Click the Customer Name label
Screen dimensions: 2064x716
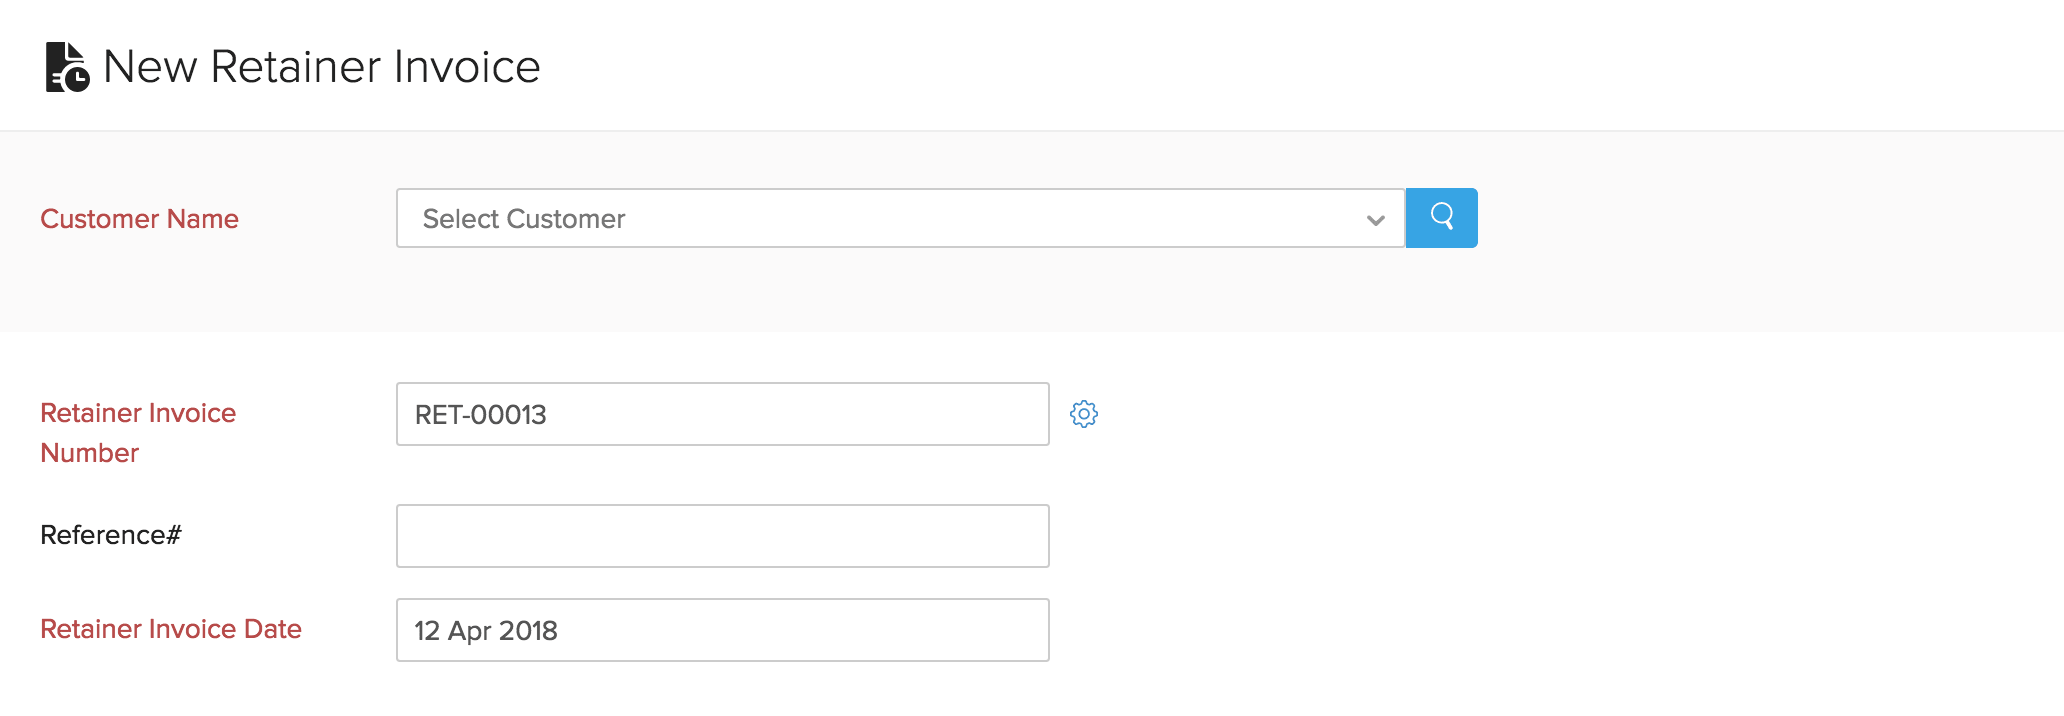(x=139, y=219)
